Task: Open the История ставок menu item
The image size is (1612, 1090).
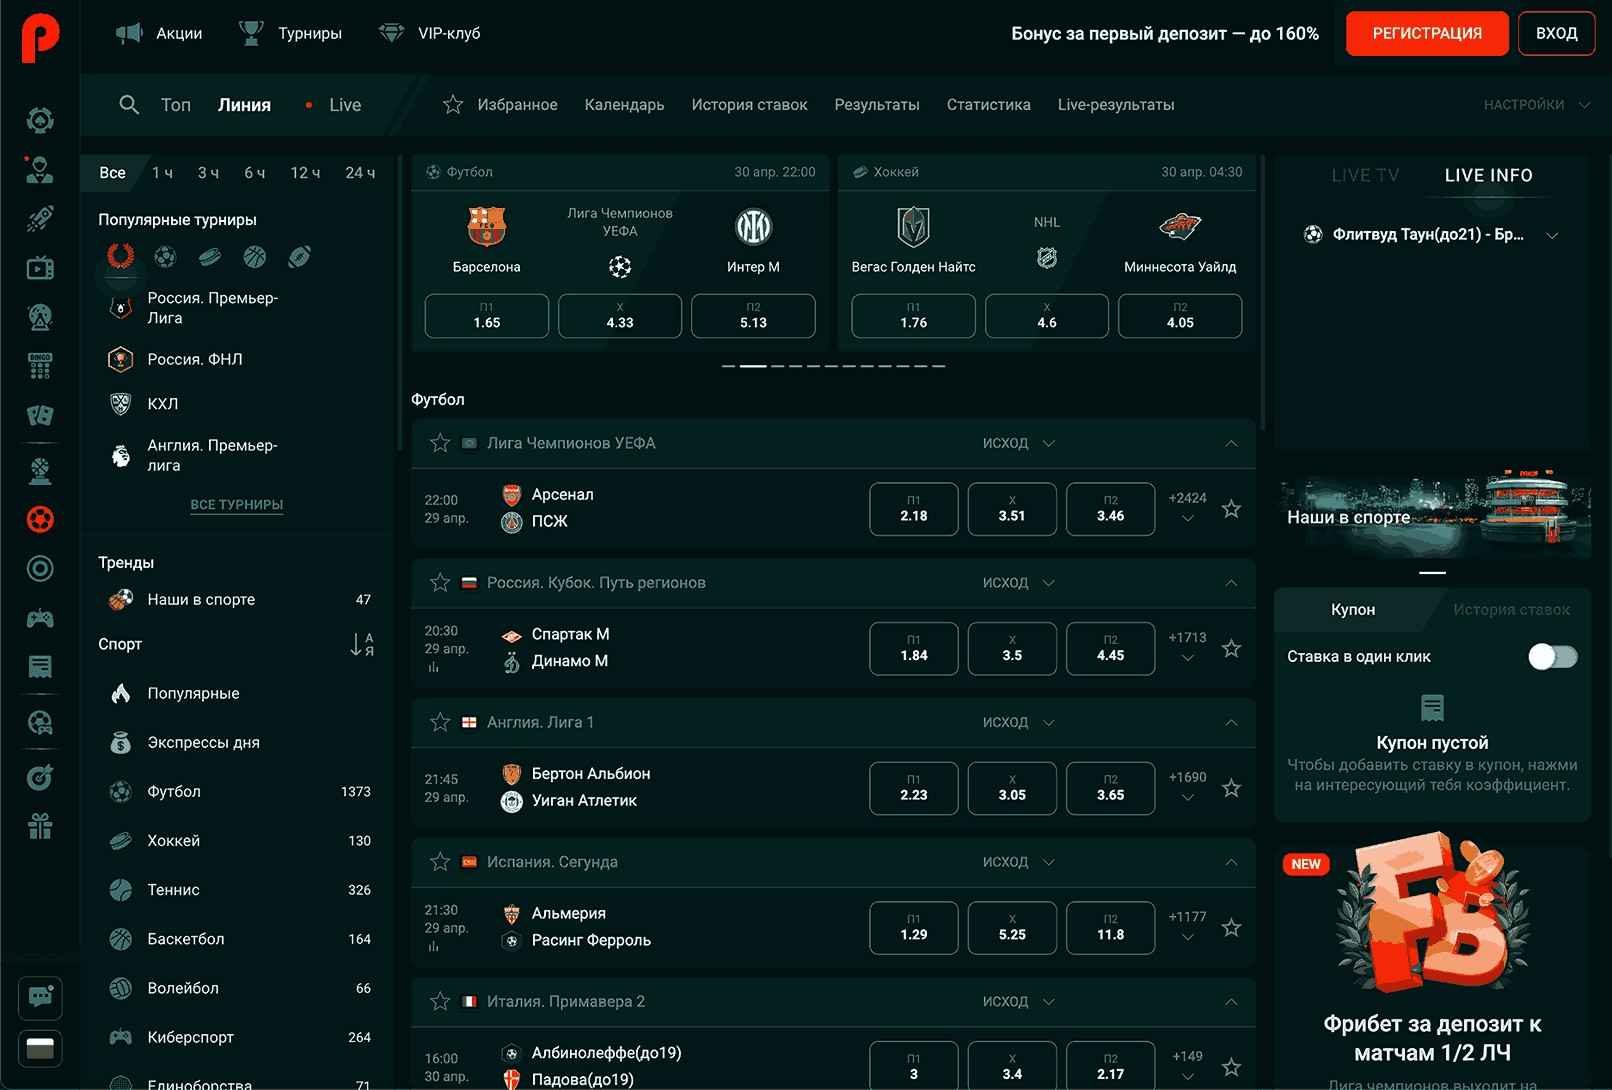Action: [749, 105]
